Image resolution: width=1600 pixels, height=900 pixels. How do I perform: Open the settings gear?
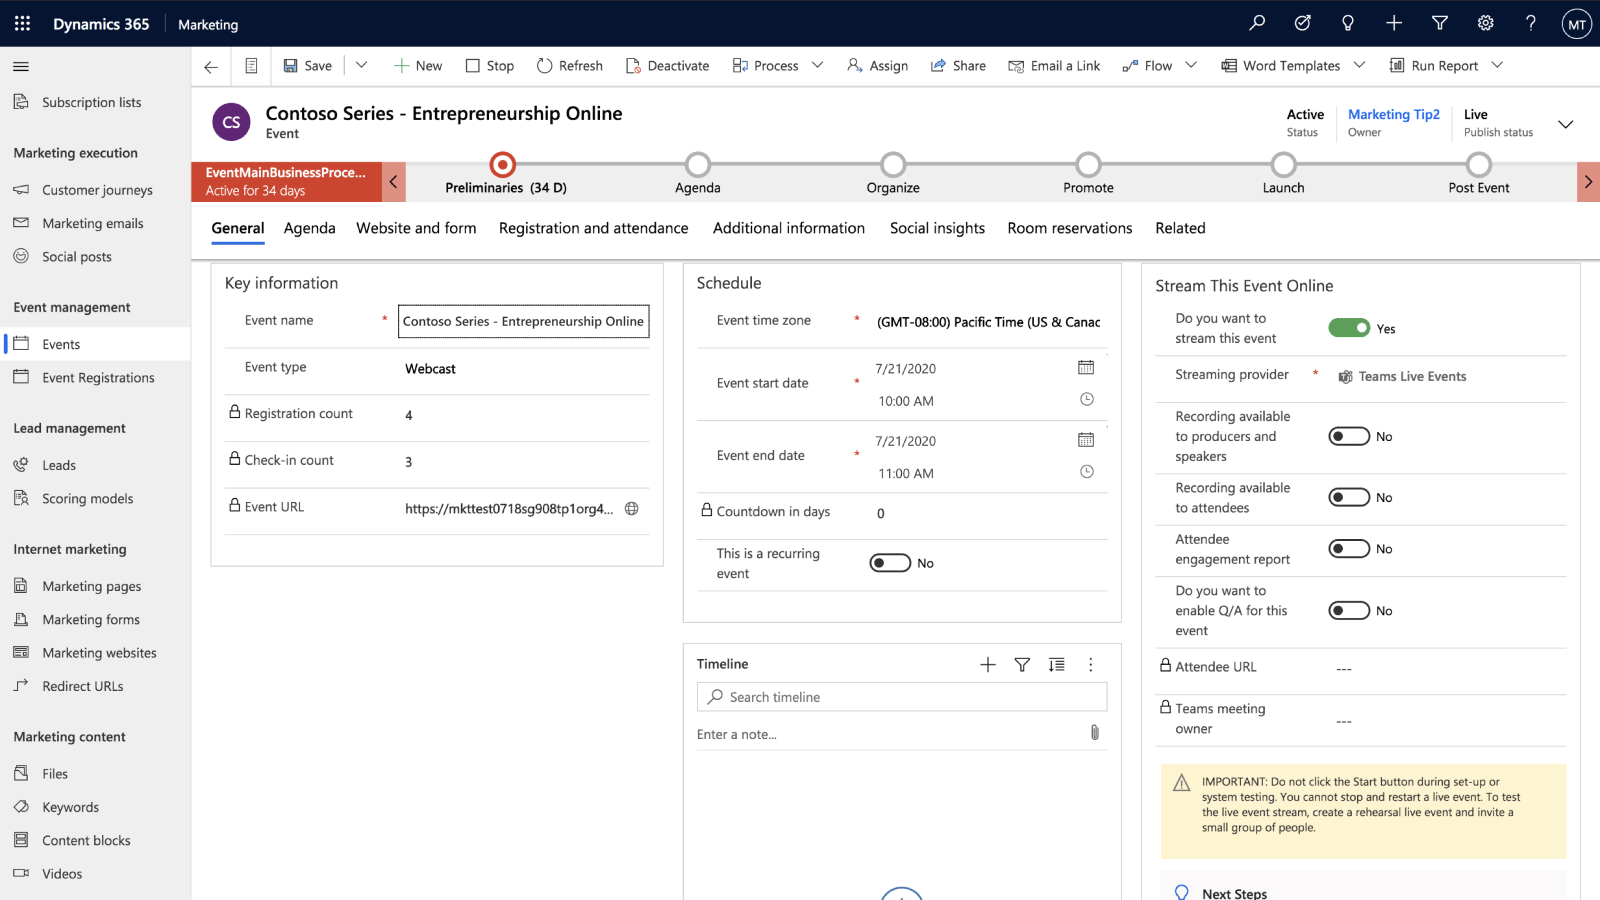coord(1486,23)
